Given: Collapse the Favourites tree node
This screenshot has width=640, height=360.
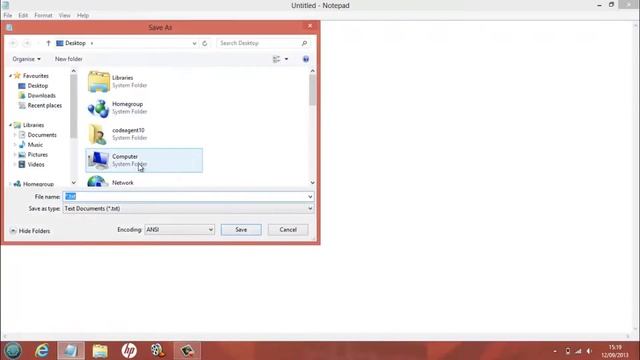Looking at the screenshot, I should (x=10, y=76).
